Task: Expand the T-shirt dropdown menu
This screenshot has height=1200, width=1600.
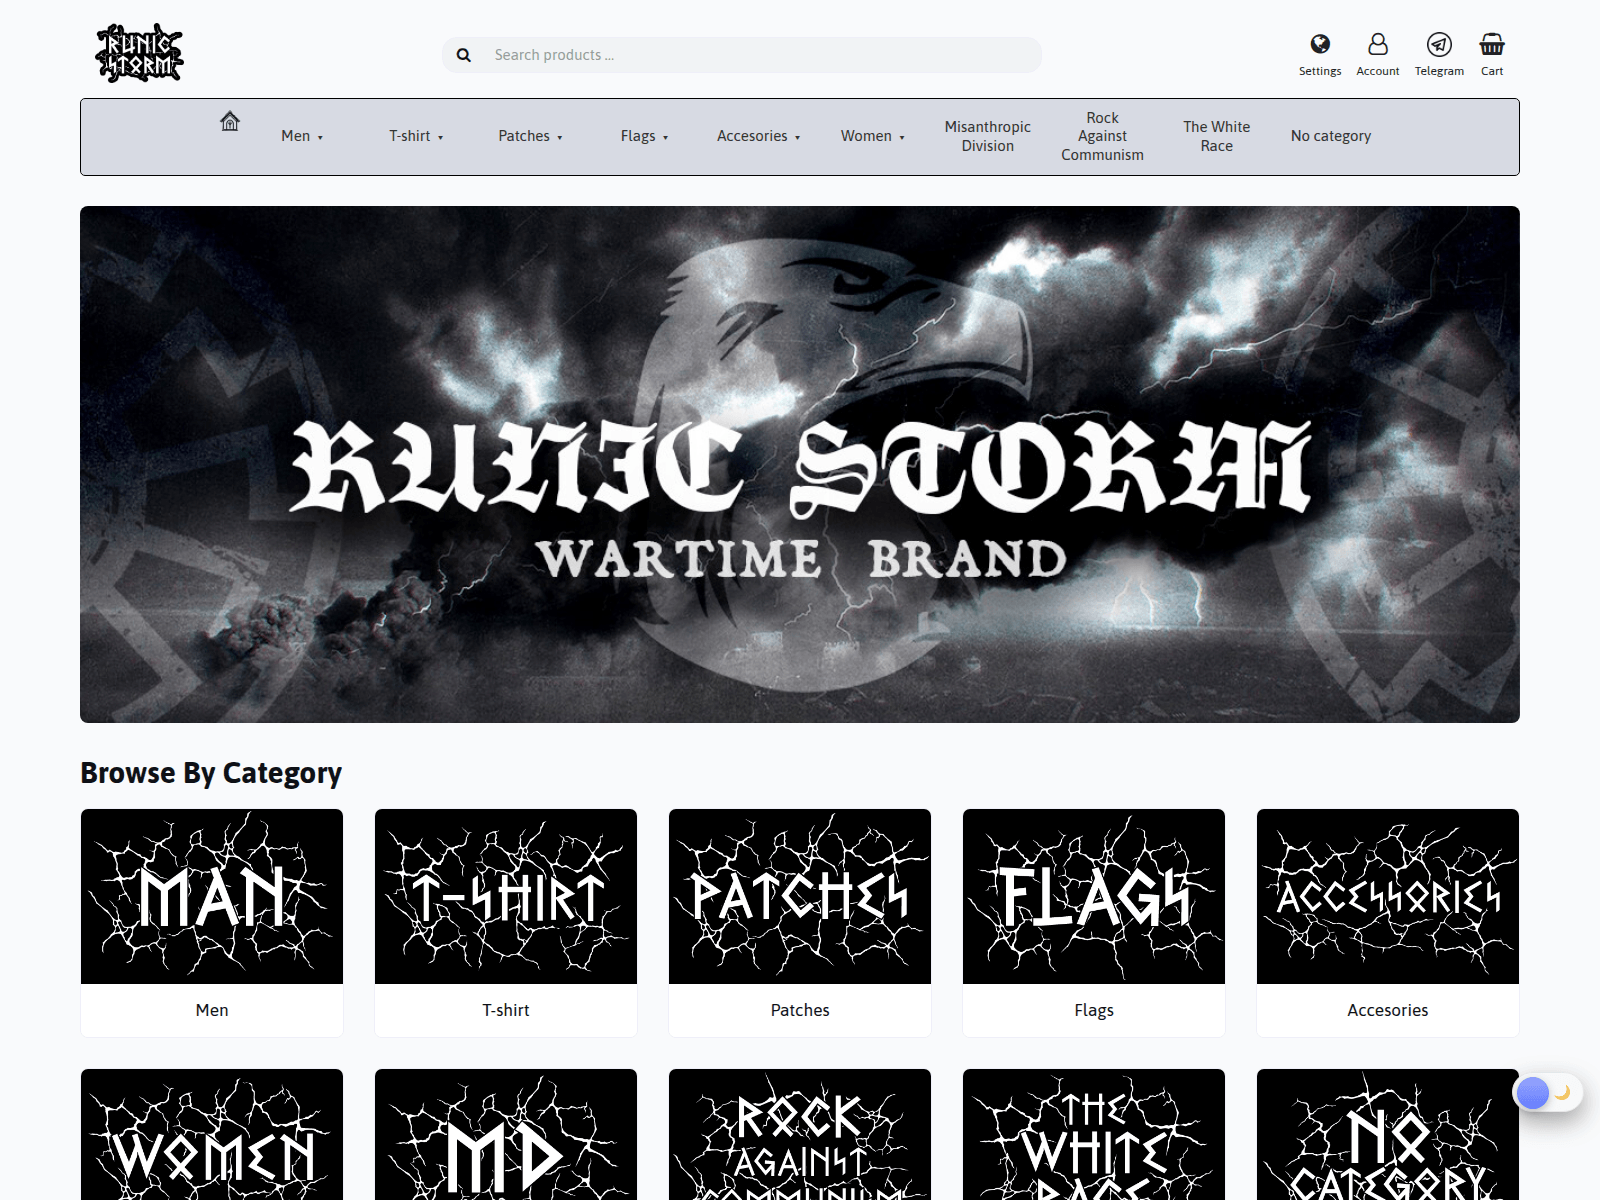Action: click(415, 136)
